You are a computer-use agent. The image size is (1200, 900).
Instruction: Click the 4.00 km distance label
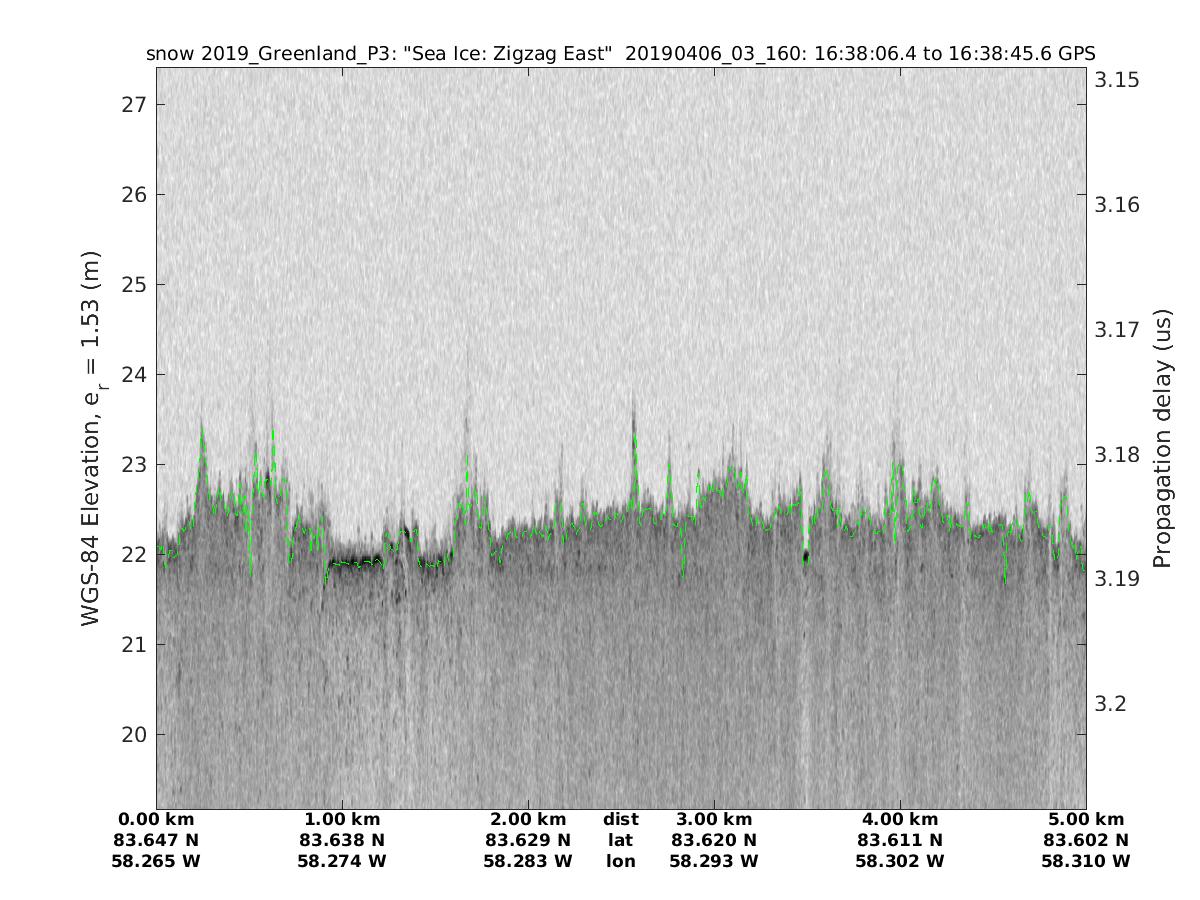point(900,820)
